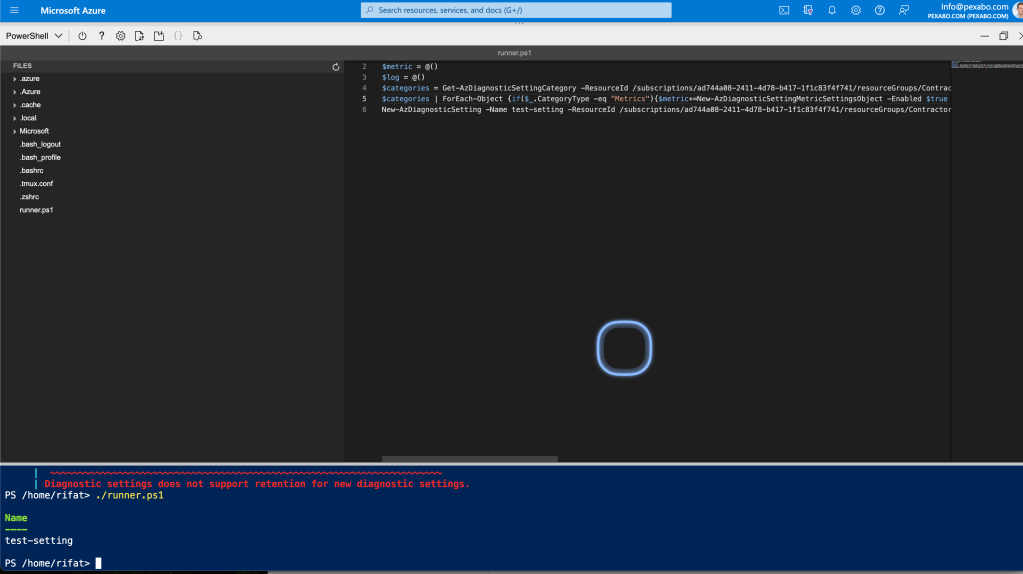Open a new session icon

tap(159, 36)
